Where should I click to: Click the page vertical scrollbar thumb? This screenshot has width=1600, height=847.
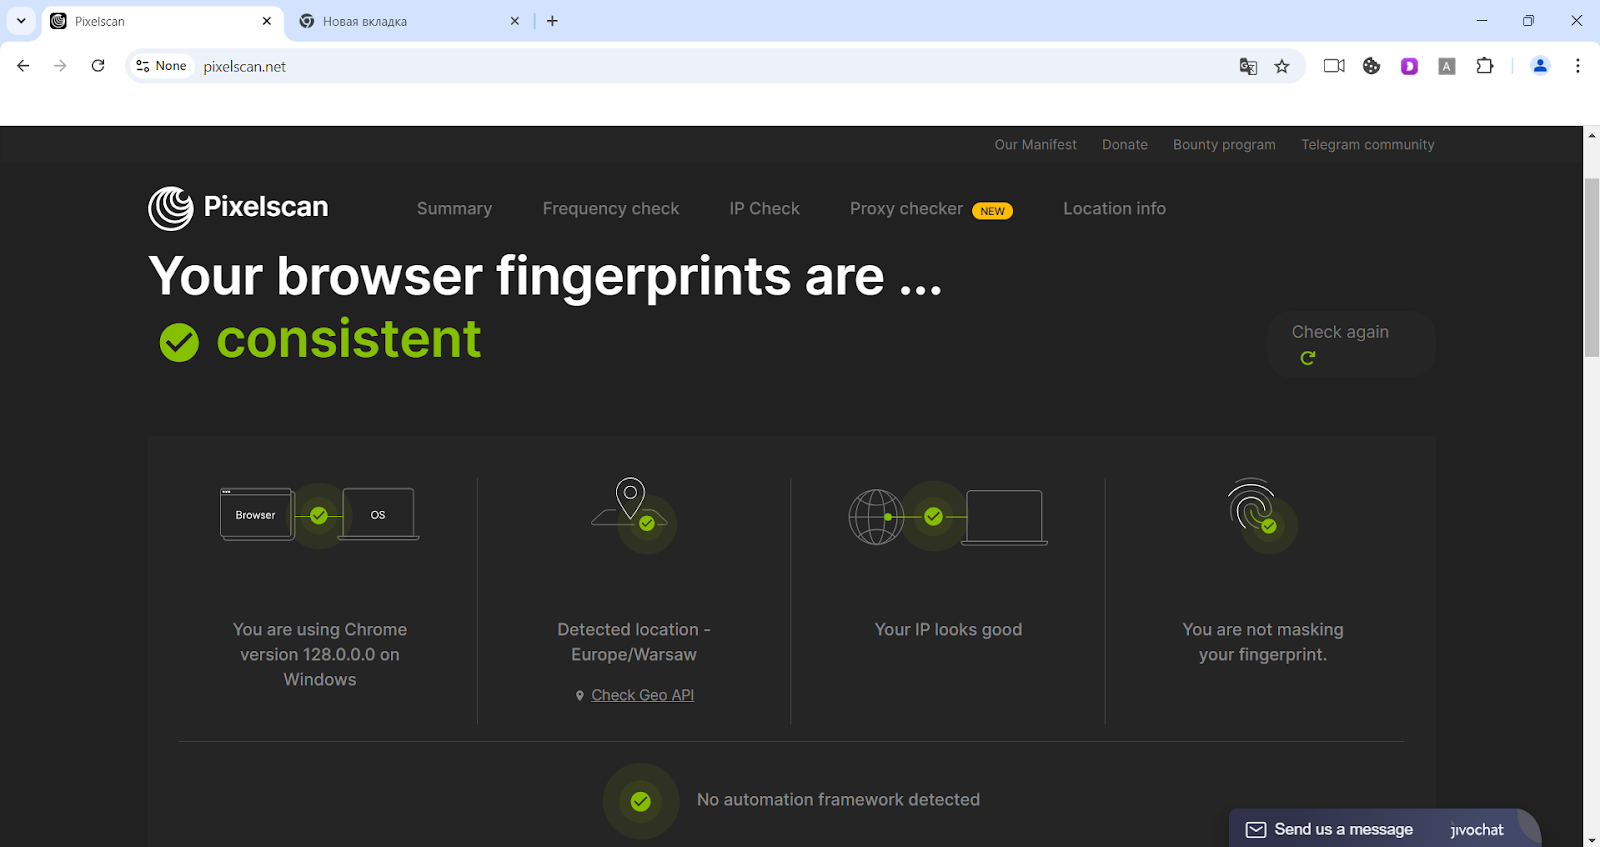tap(1591, 267)
